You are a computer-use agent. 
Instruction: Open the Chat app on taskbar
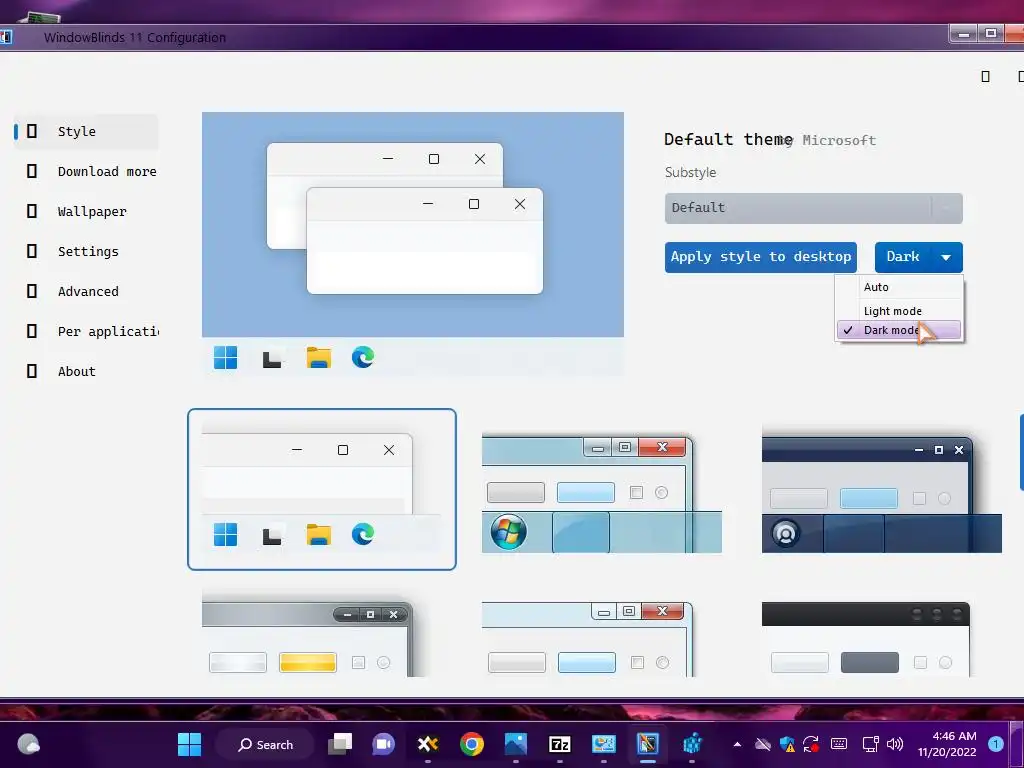383,744
